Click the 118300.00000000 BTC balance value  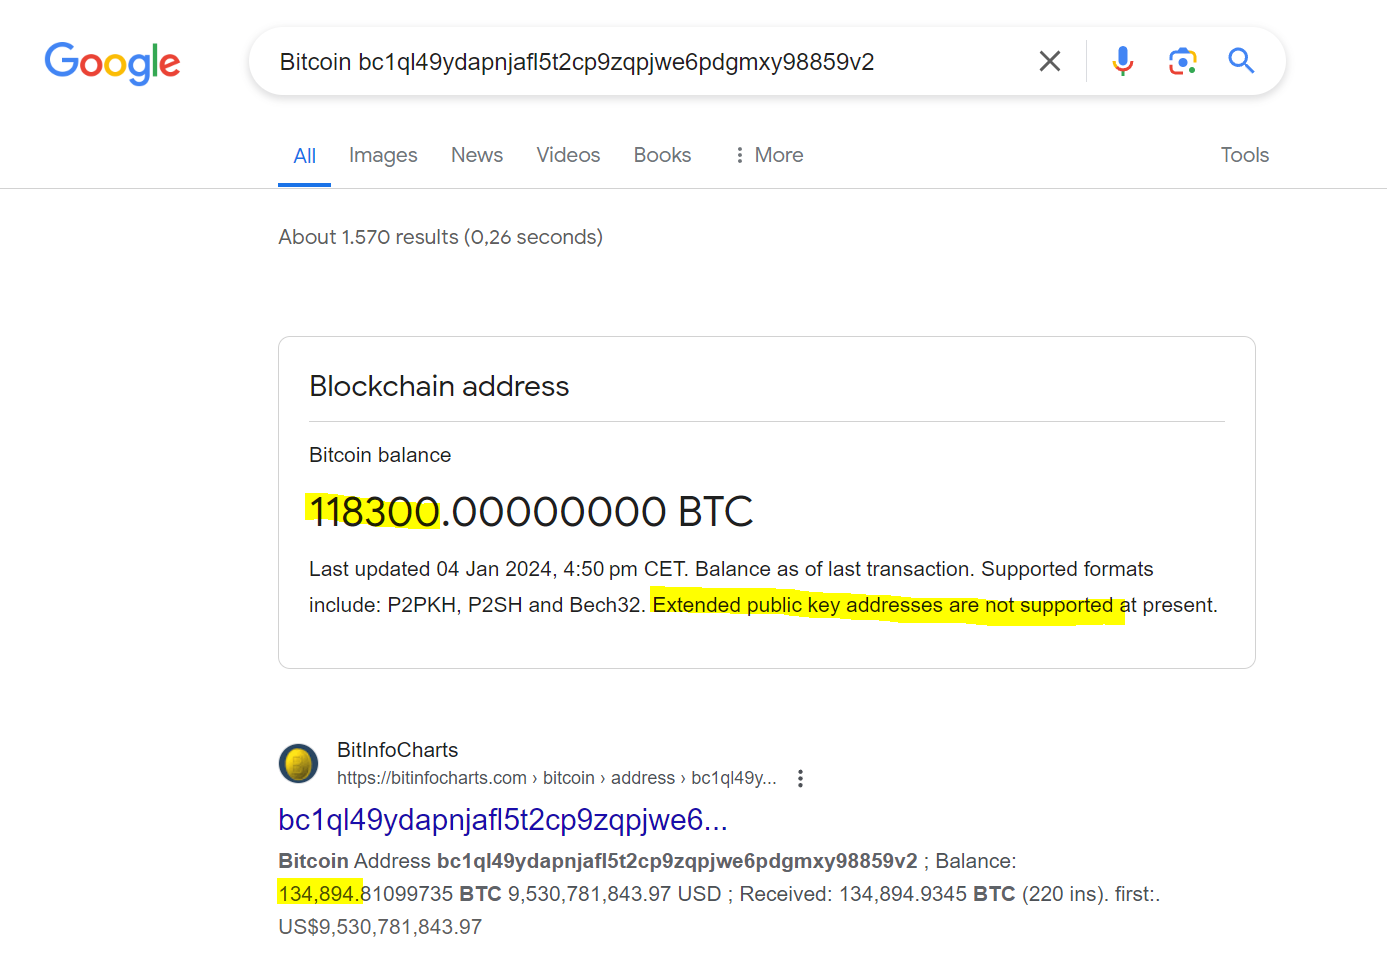point(531,512)
